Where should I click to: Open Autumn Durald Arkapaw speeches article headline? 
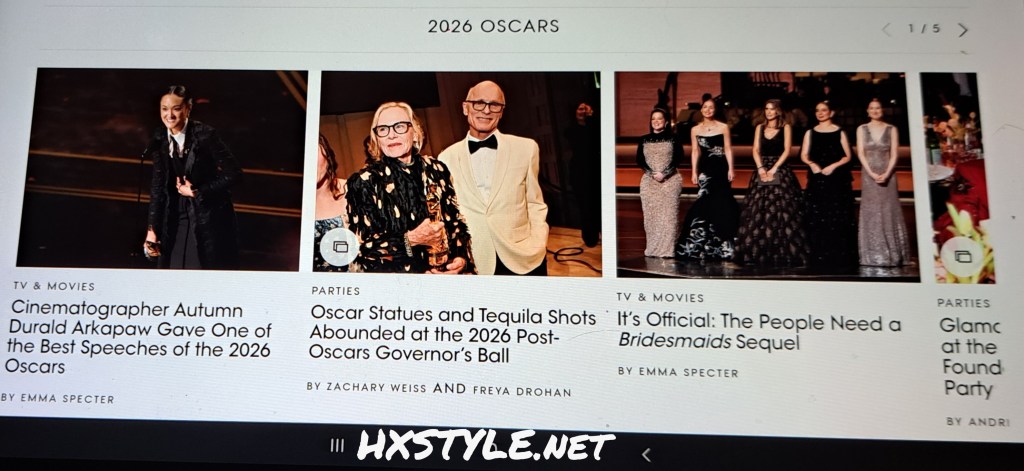(x=138, y=338)
